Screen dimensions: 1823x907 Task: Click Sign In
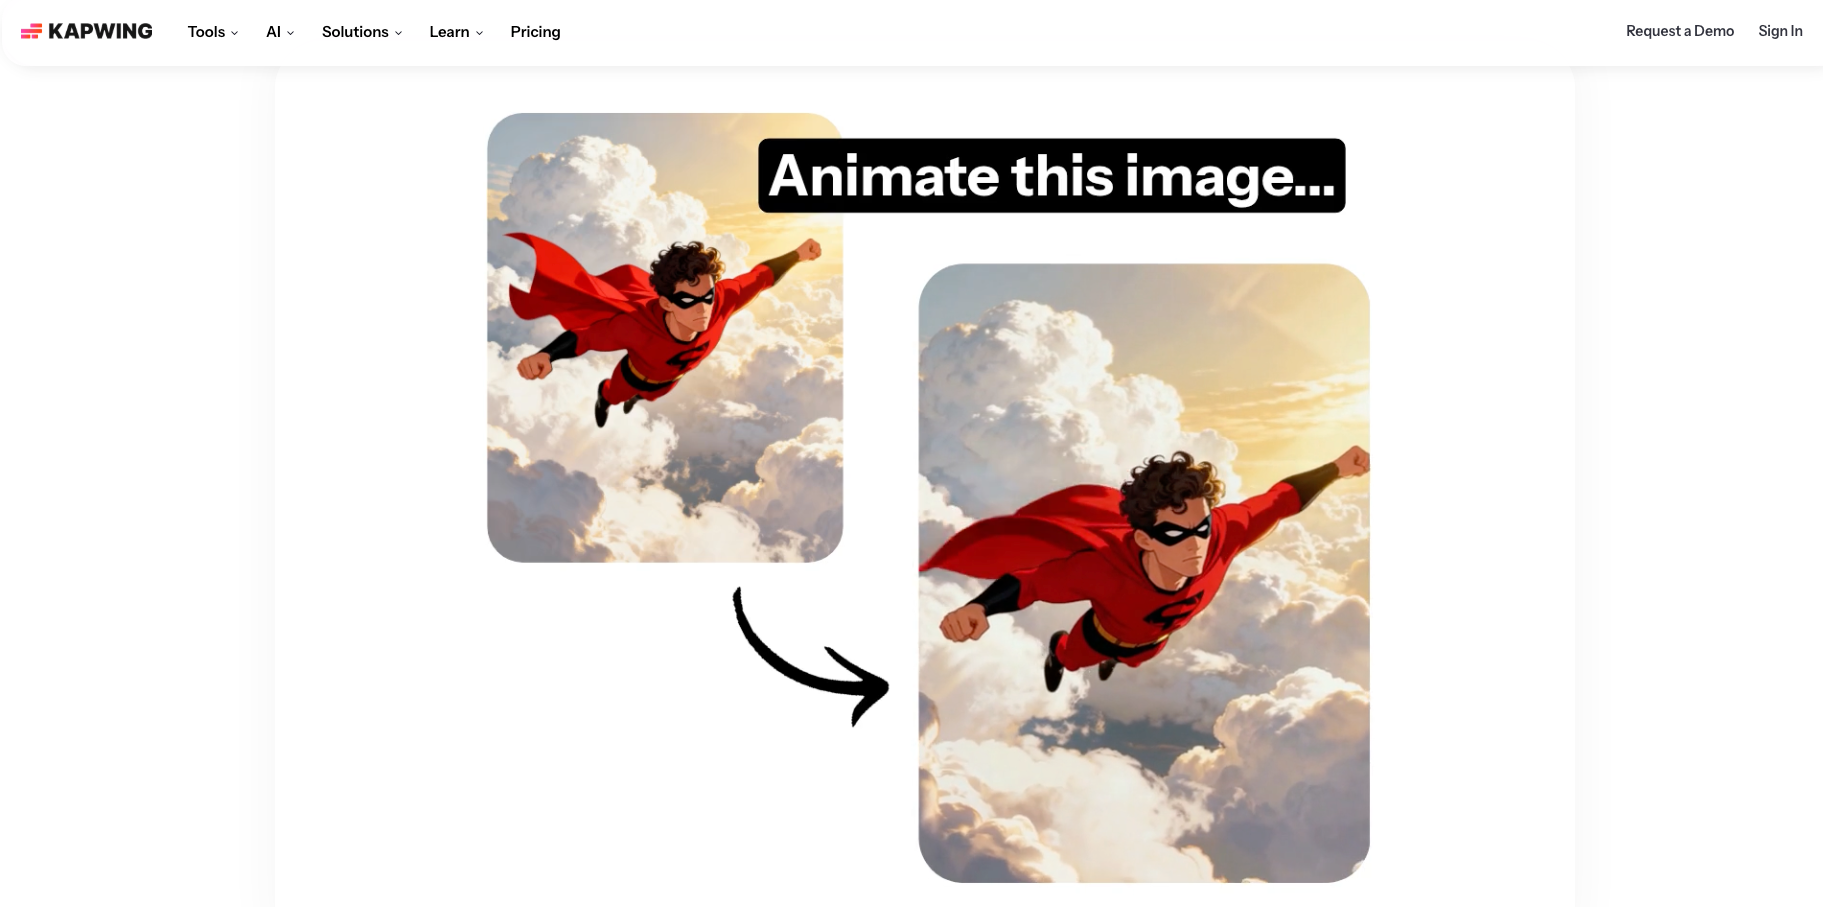[x=1780, y=31]
